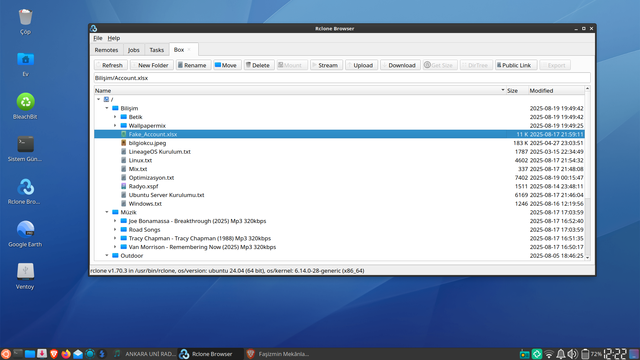Open the Help menu

(113, 38)
